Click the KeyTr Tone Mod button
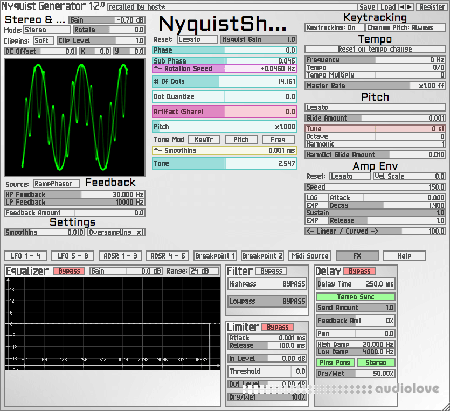The width and height of the screenshot is (450, 411). (x=204, y=140)
